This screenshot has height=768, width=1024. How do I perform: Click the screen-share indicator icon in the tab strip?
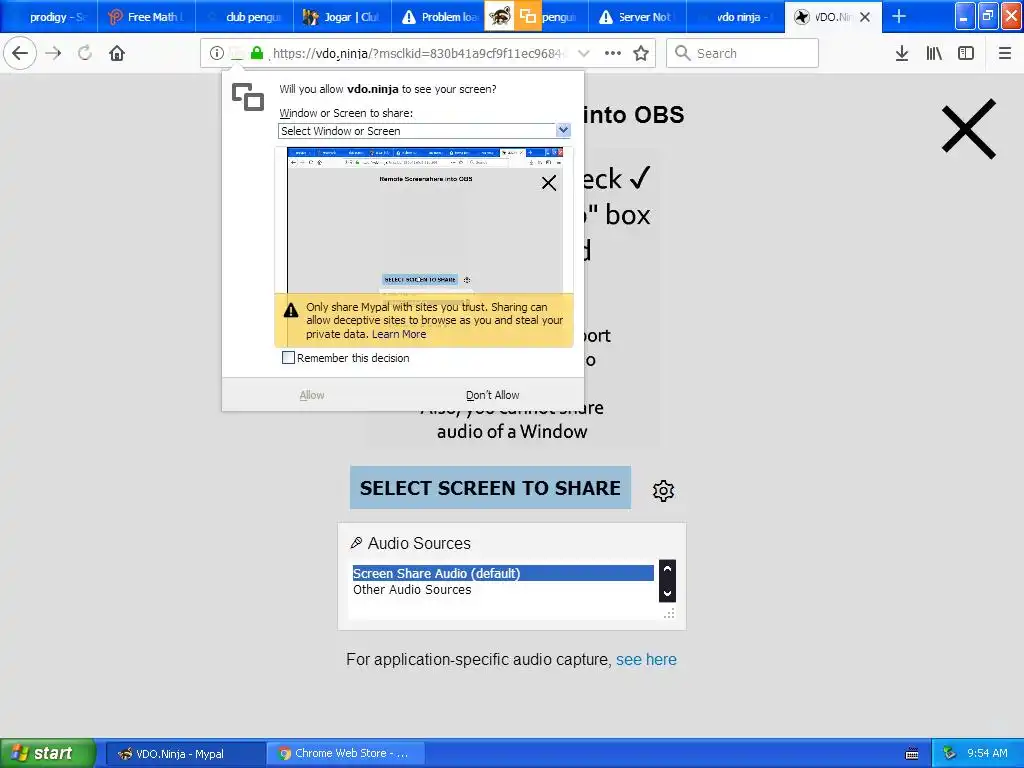[528, 16]
